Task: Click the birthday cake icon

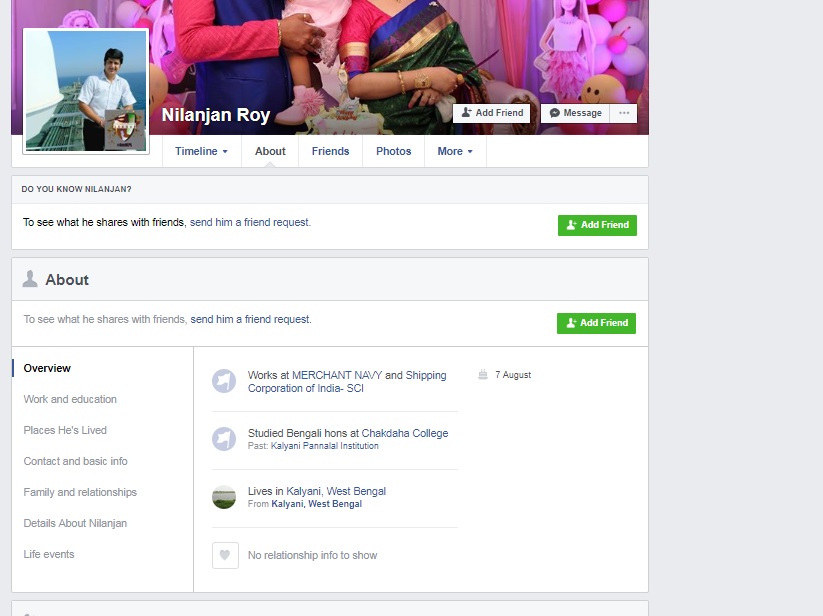Action: pos(483,375)
